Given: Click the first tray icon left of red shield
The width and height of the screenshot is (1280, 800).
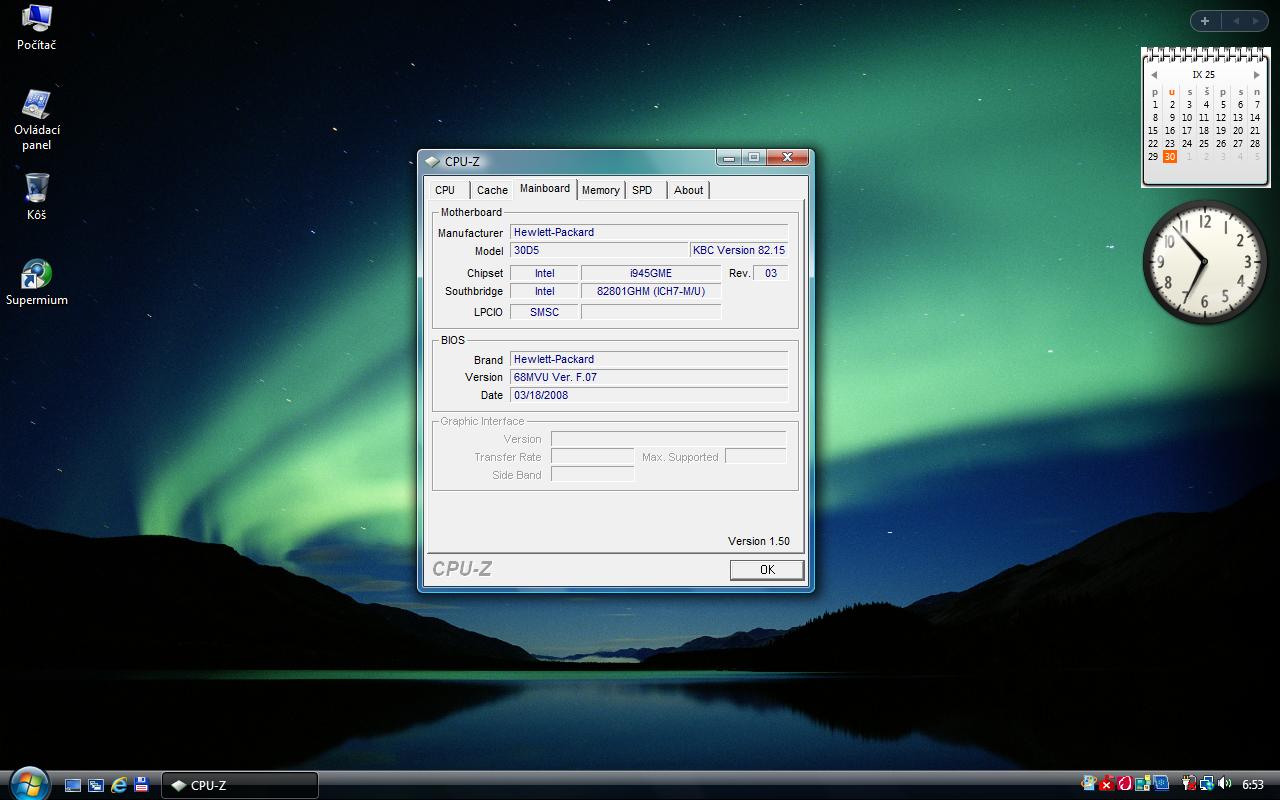Looking at the screenshot, I should (x=1089, y=784).
